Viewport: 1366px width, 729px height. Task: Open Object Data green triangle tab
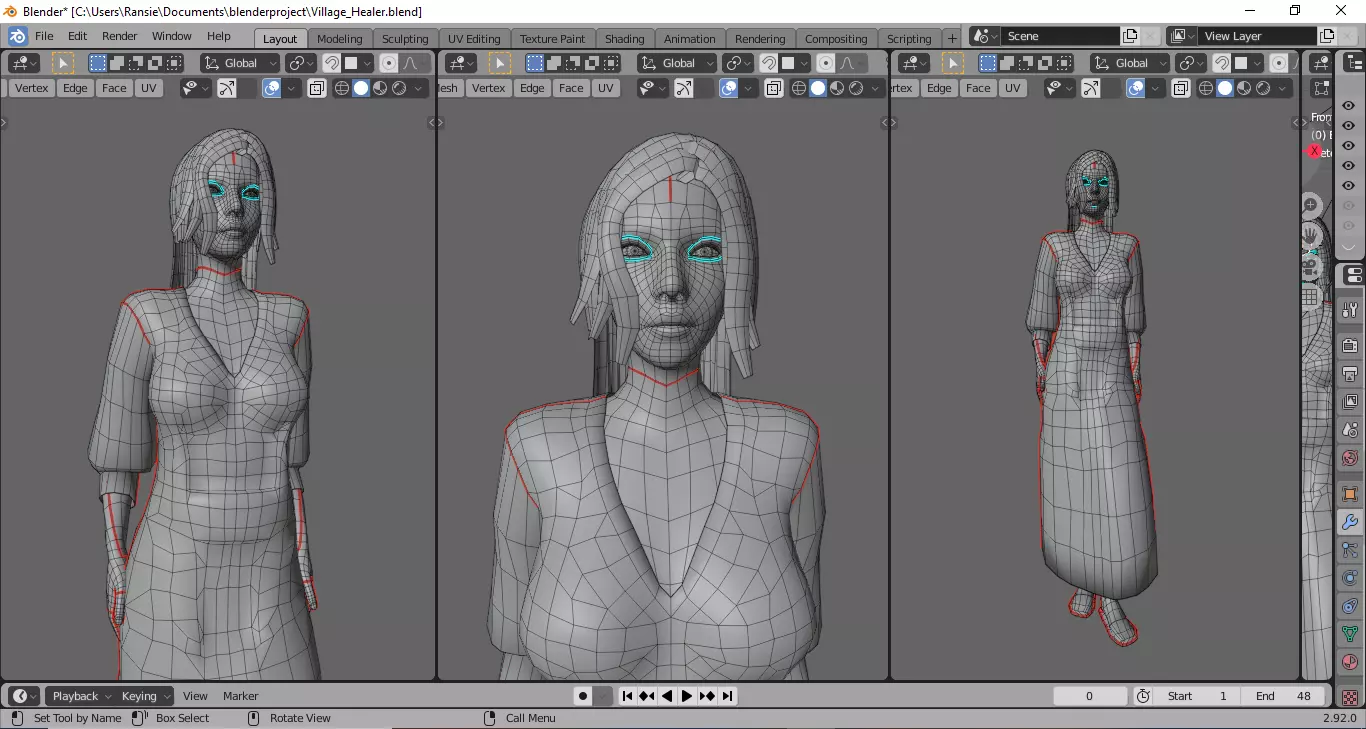click(1350, 634)
